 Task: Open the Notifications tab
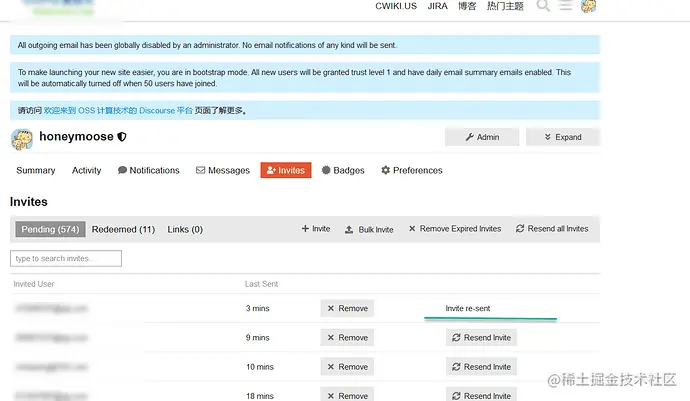149,170
